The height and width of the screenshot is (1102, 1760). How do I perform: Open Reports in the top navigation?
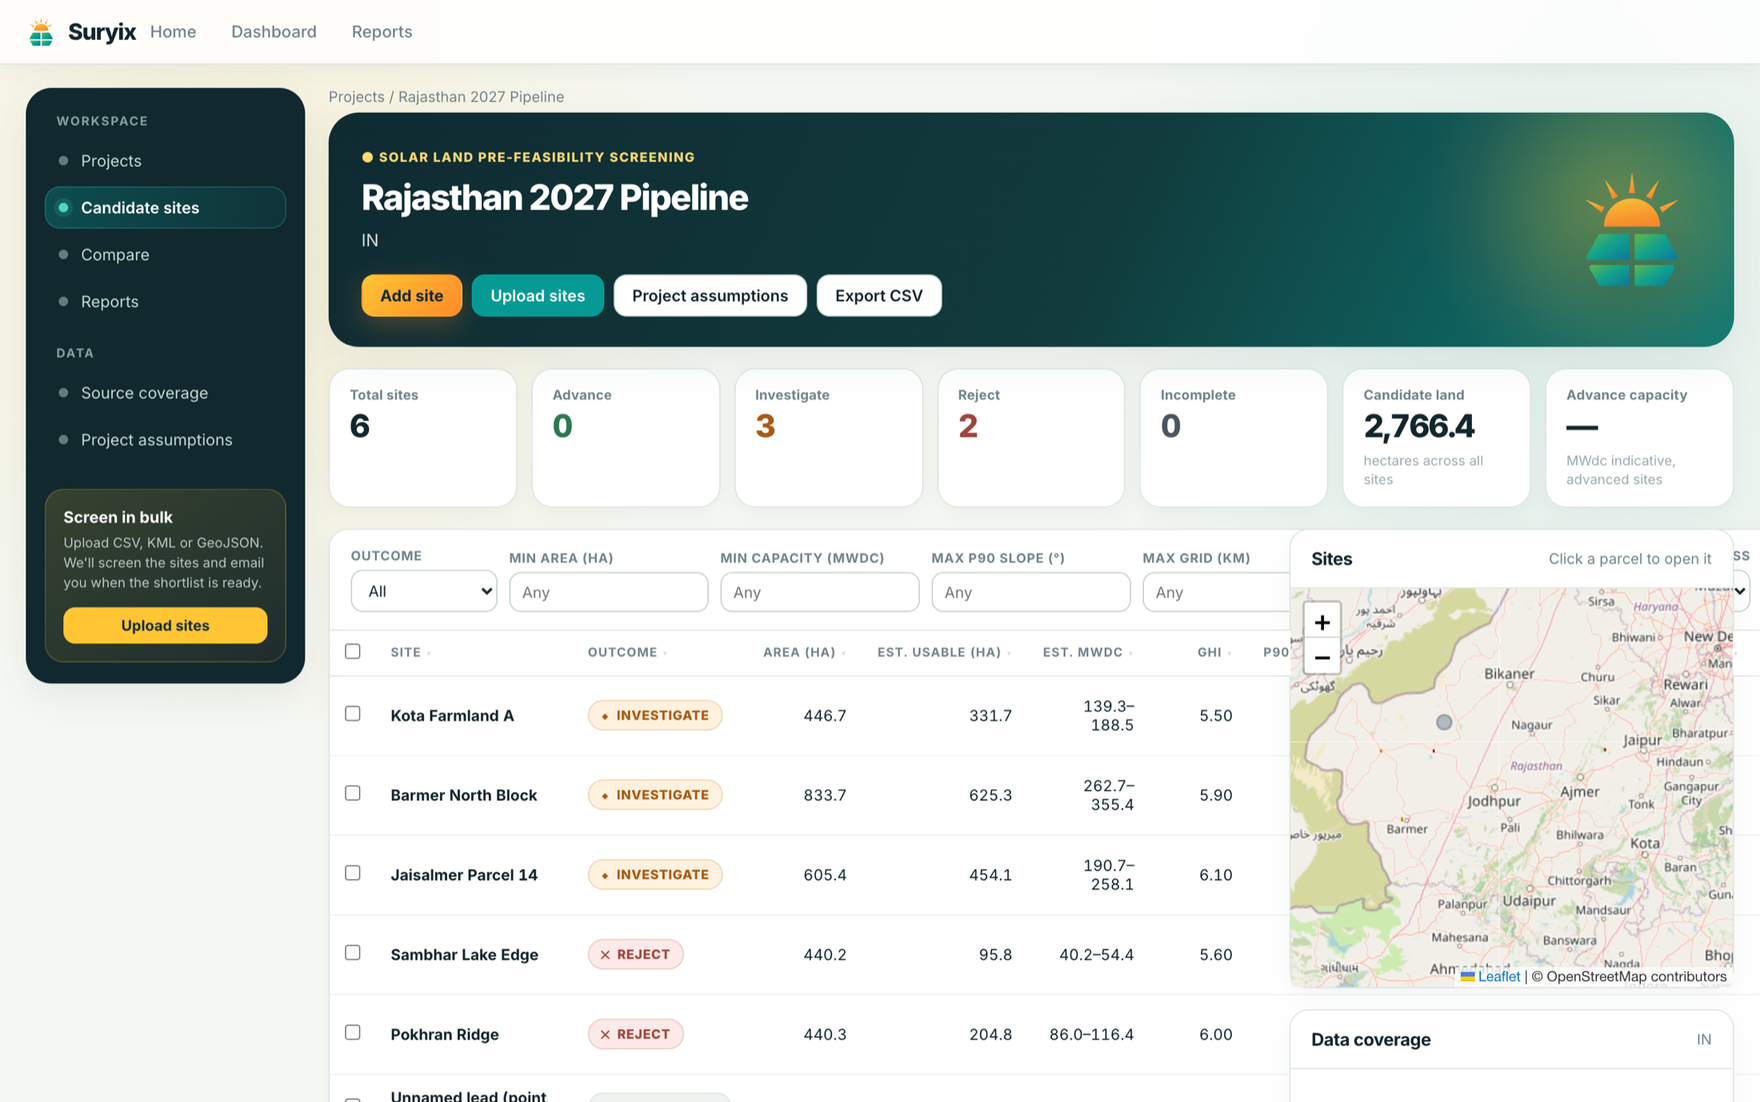click(x=382, y=32)
